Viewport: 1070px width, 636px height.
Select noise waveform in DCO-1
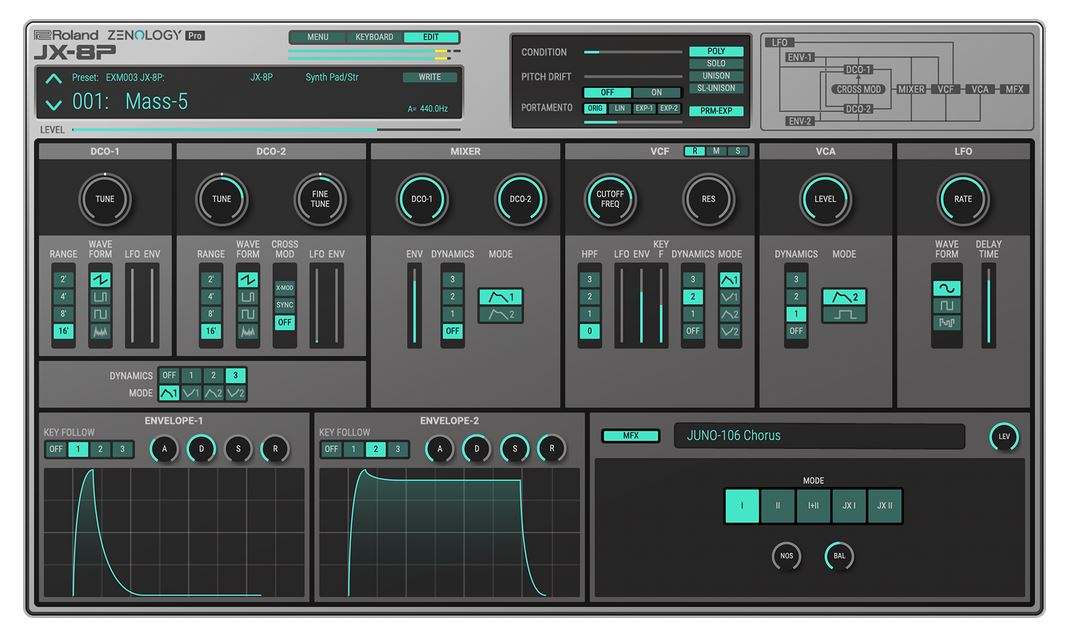100,332
